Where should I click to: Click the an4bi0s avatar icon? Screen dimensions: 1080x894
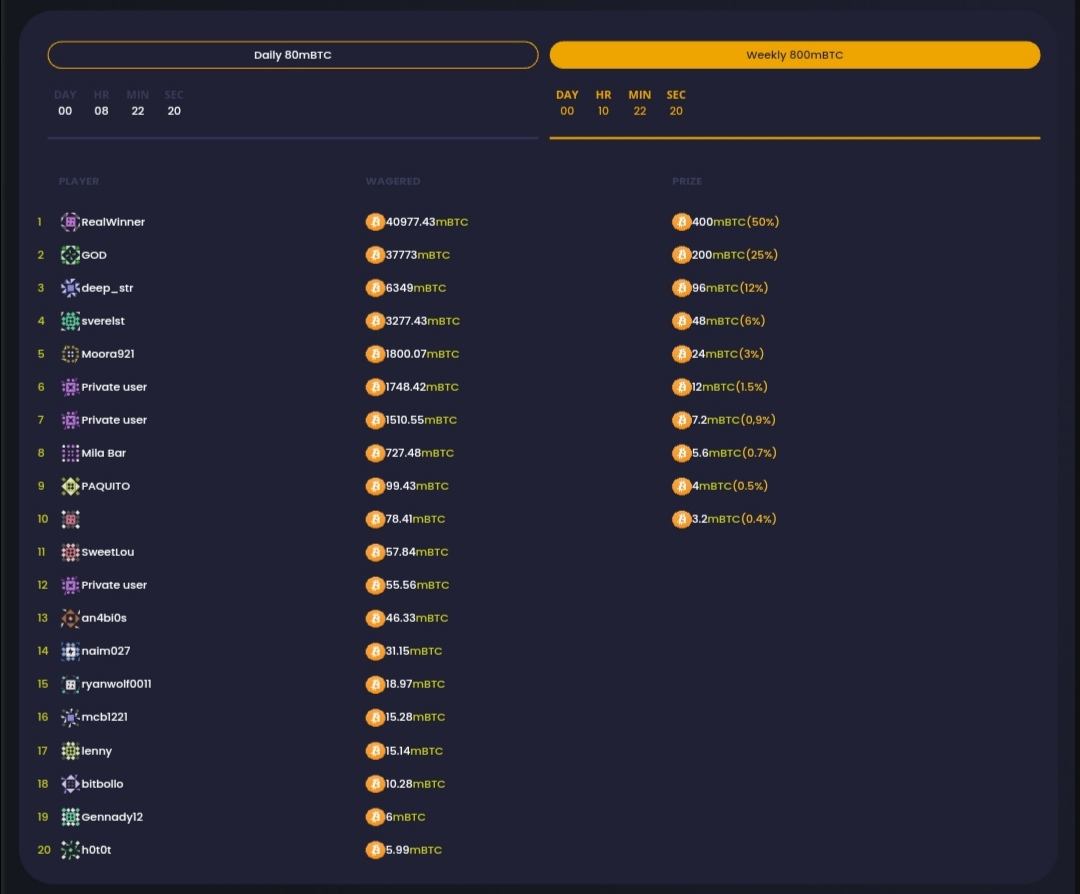[70, 618]
